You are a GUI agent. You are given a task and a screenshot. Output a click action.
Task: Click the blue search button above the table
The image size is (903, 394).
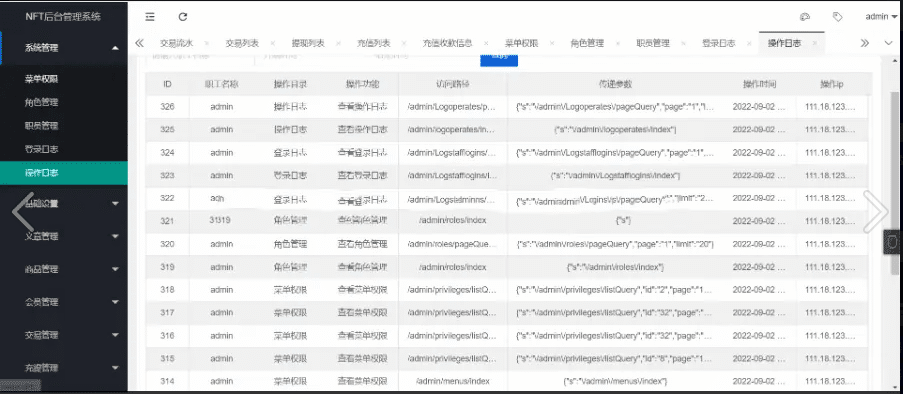coord(499,60)
